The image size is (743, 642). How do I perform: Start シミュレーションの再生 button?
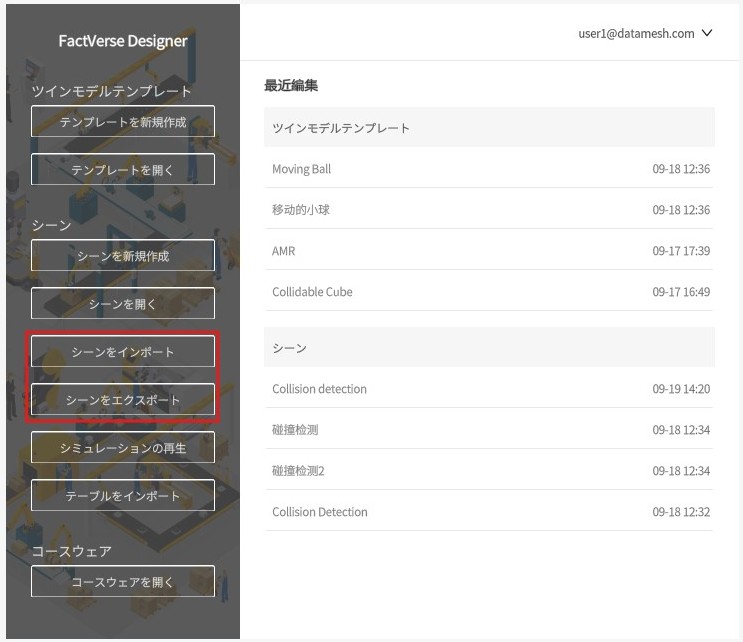[122, 448]
